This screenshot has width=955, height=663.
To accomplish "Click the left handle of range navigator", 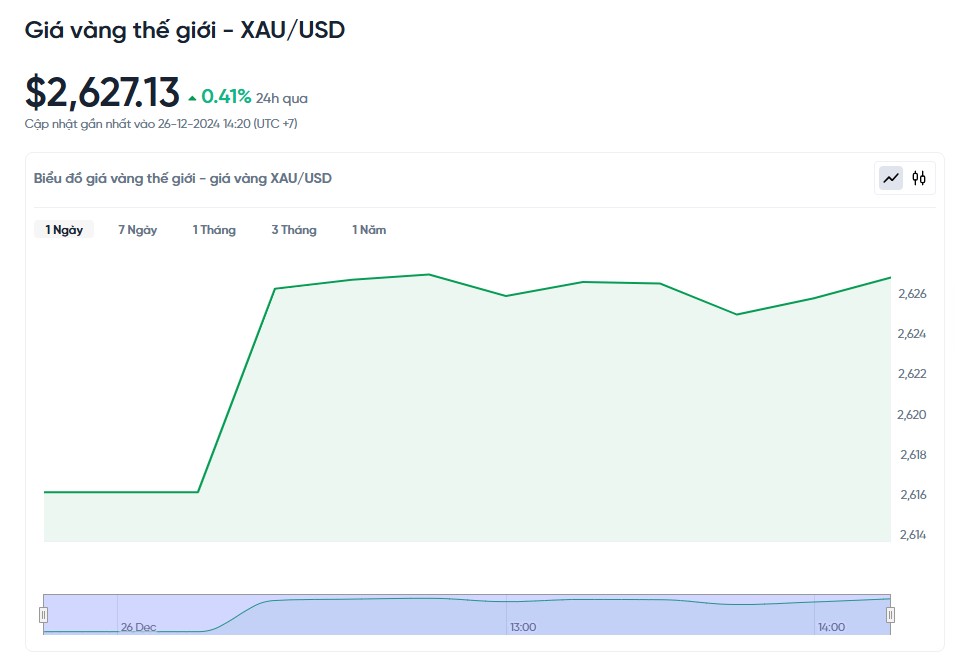I will click(43, 615).
